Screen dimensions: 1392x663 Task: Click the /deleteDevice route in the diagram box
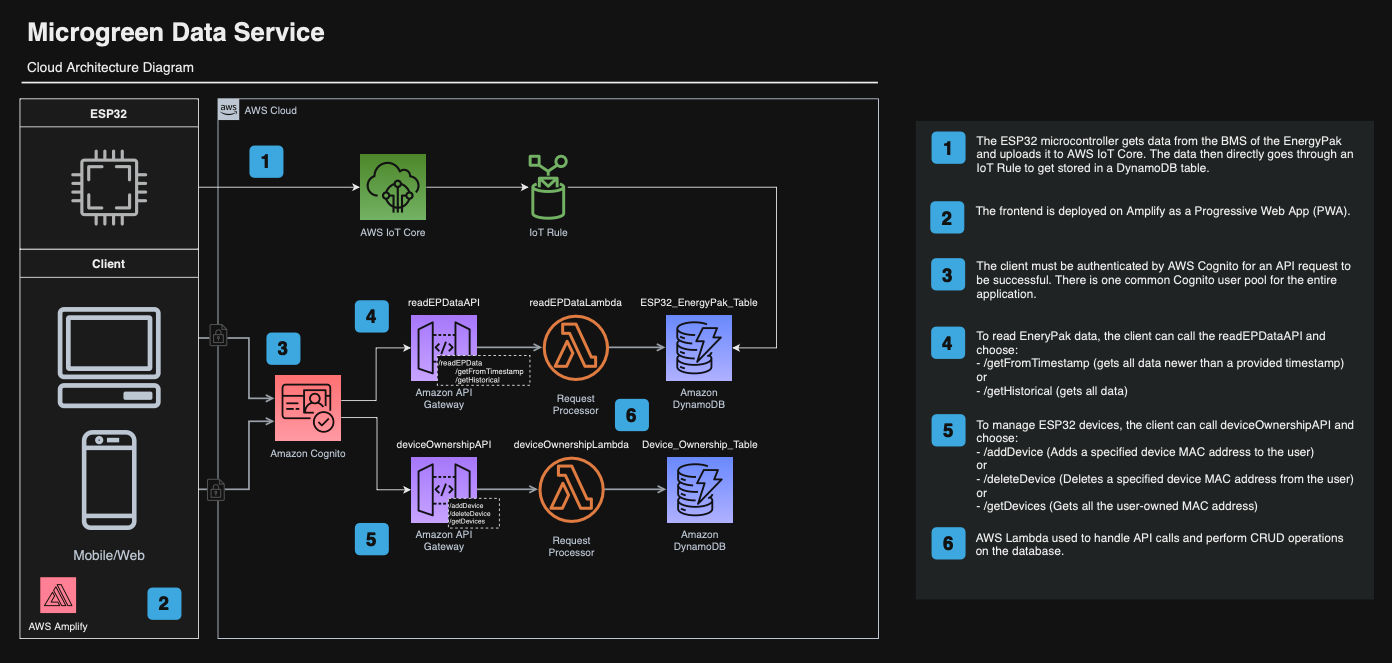click(x=470, y=514)
